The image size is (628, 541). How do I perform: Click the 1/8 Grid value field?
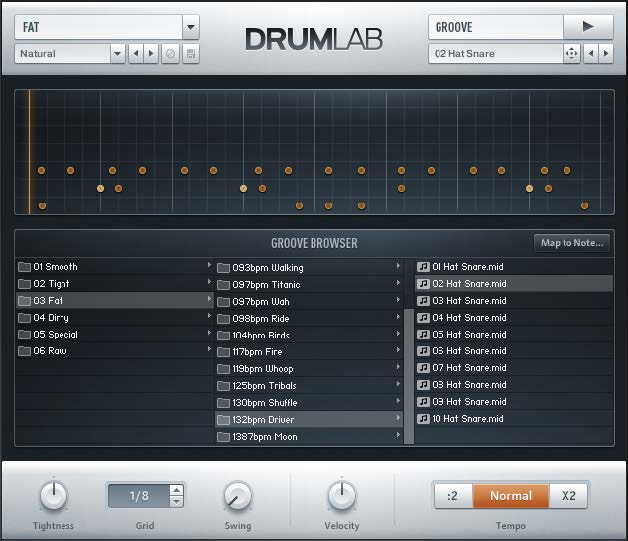point(139,496)
